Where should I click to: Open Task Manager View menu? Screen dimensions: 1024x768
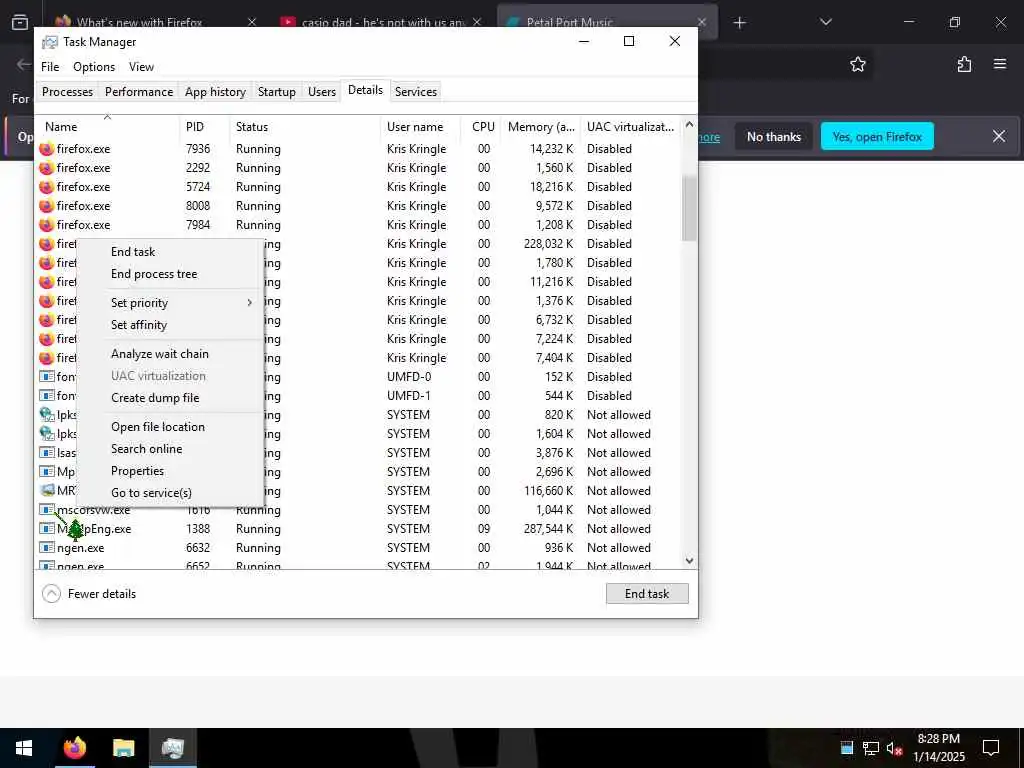tap(141, 67)
